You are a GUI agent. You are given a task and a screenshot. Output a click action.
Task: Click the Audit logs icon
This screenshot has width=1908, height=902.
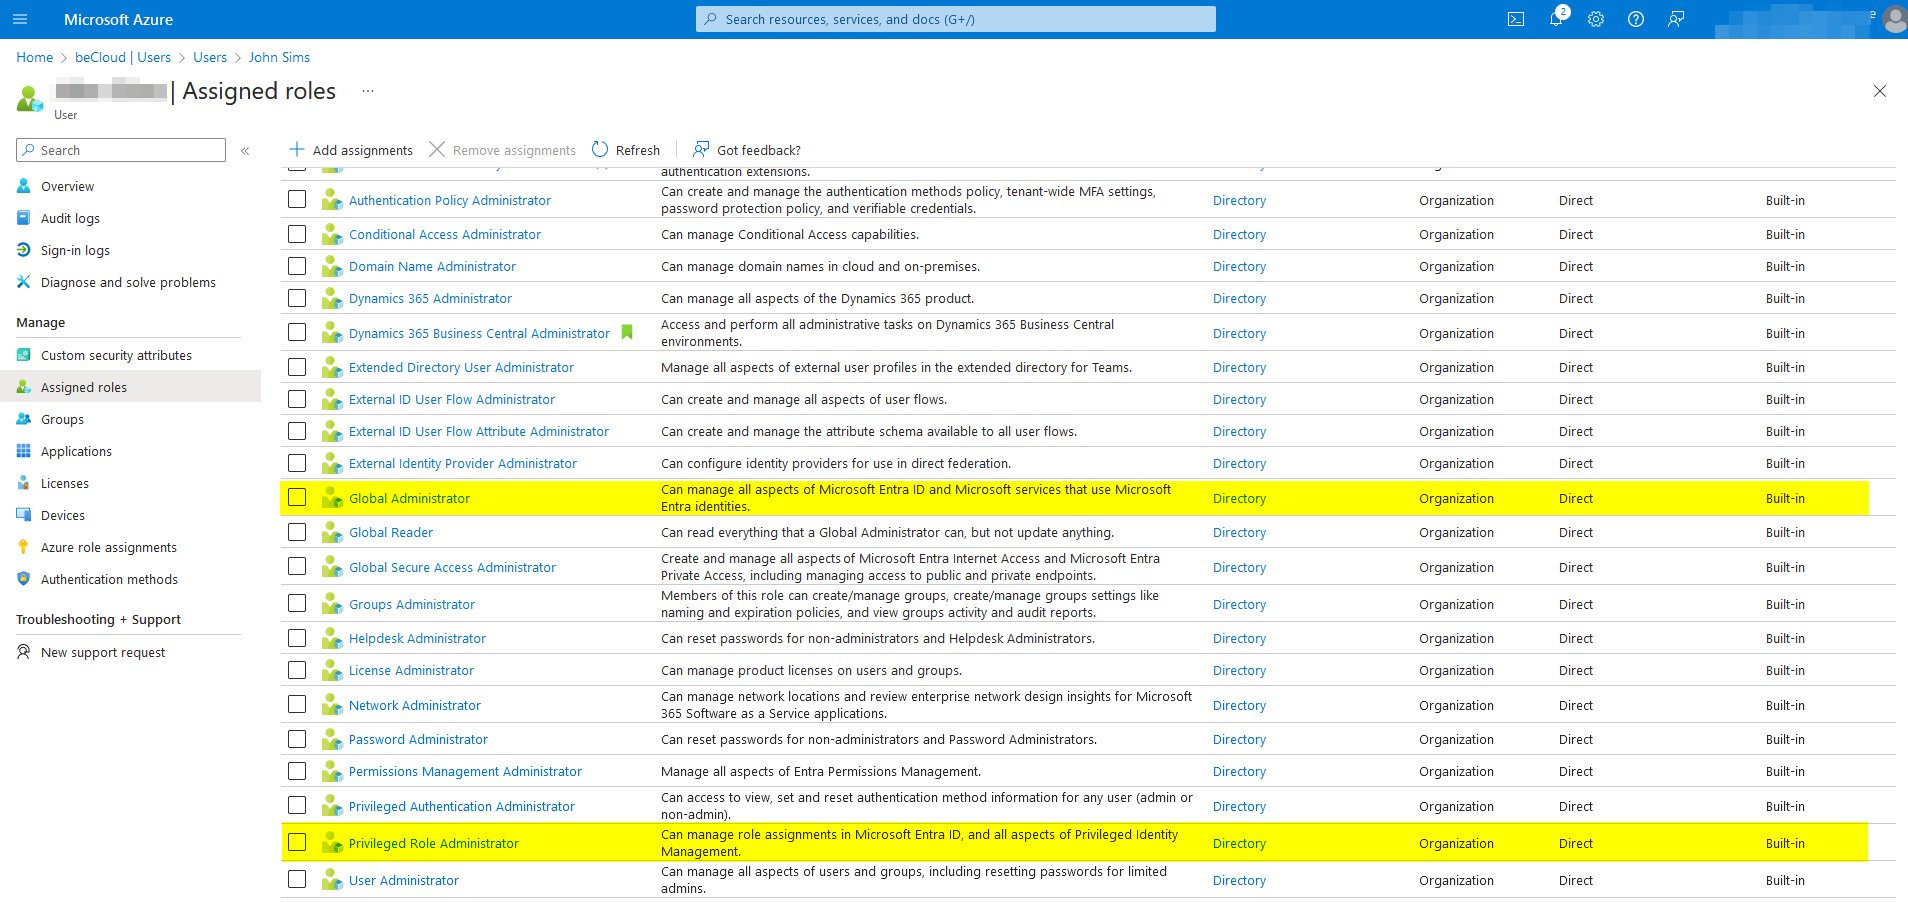click(24, 218)
